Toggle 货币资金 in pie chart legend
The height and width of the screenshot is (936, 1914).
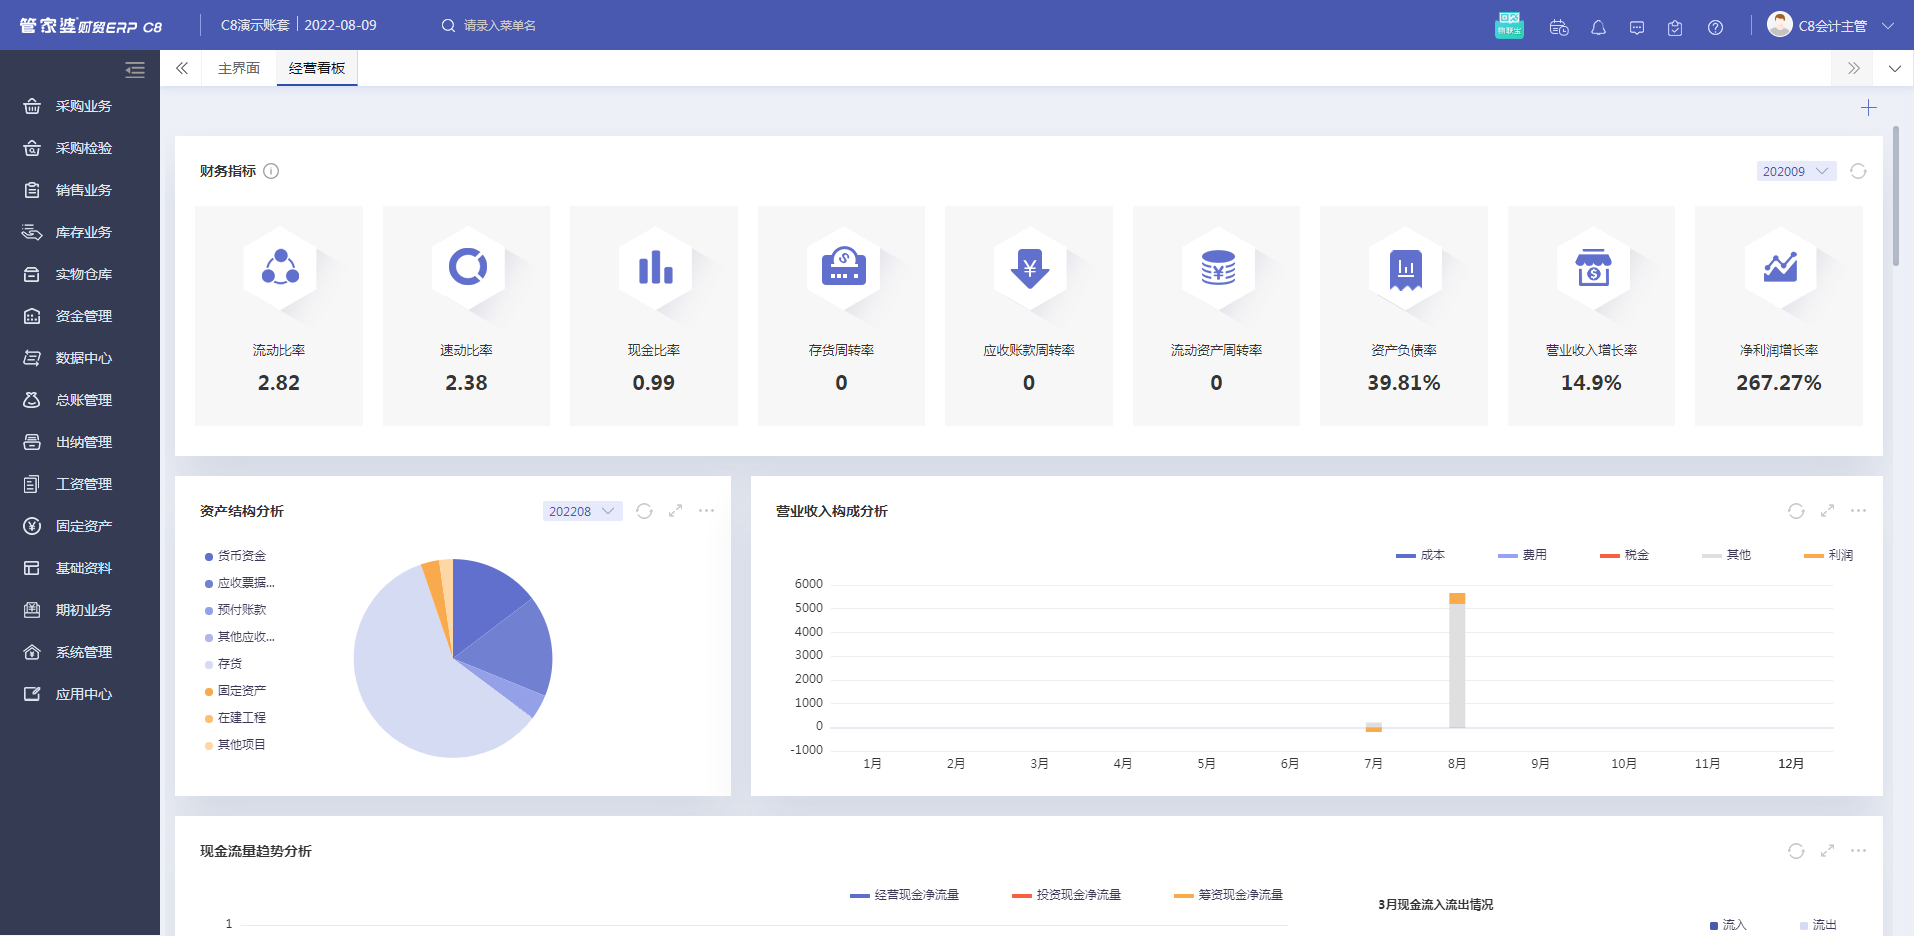pyautogui.click(x=236, y=556)
